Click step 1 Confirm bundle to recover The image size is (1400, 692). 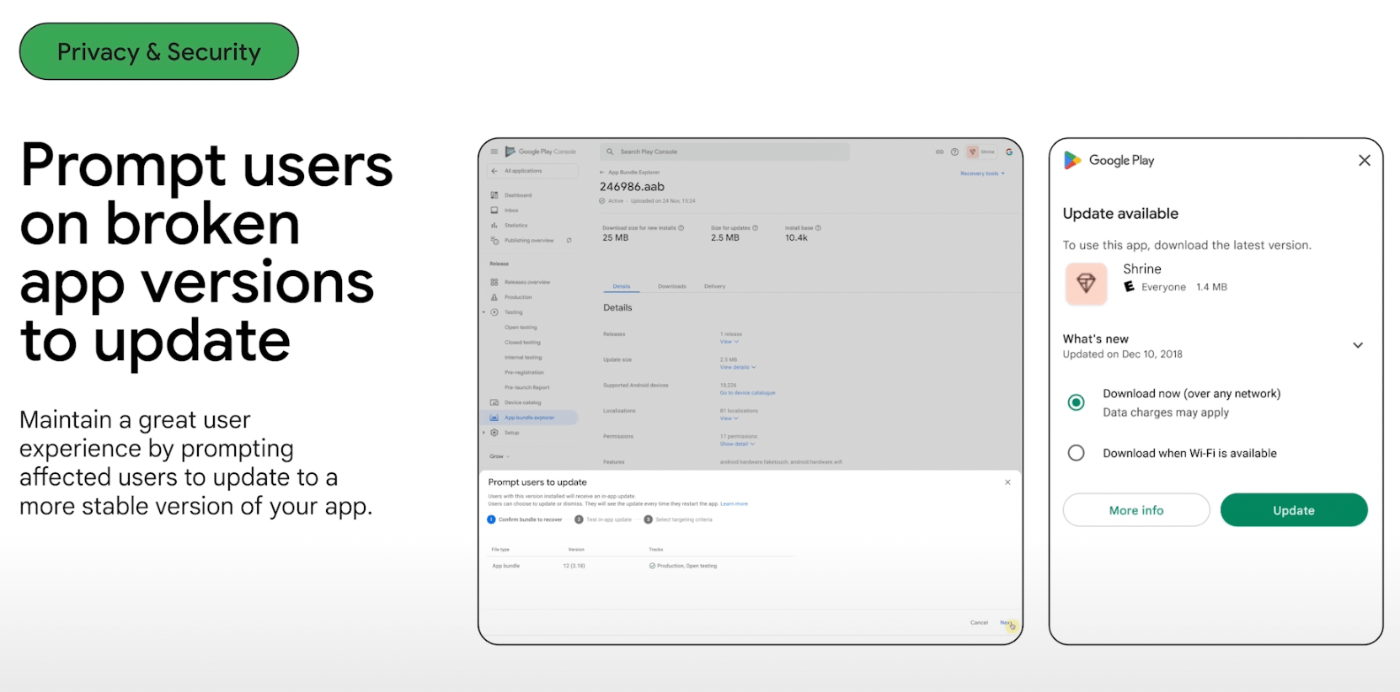(525, 520)
